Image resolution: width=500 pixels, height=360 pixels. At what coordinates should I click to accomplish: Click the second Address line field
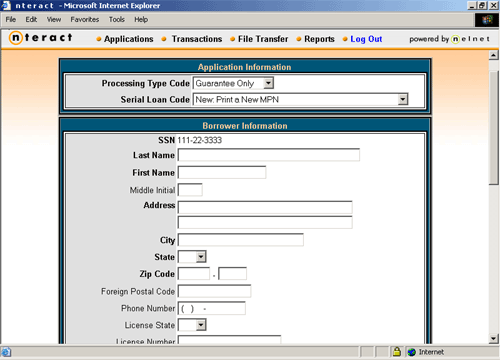[x=265, y=222]
